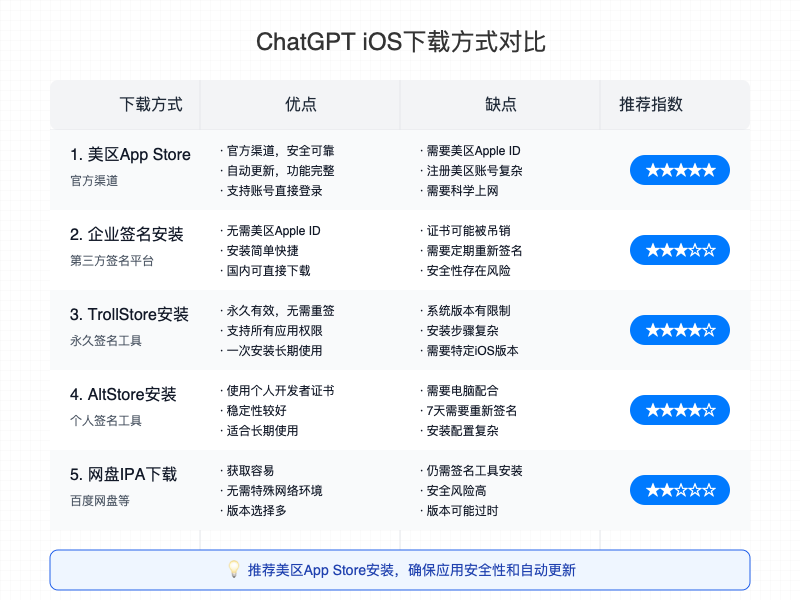
Task: Click the banner text 推荐美区App Store安装
Action: [x=321, y=570]
